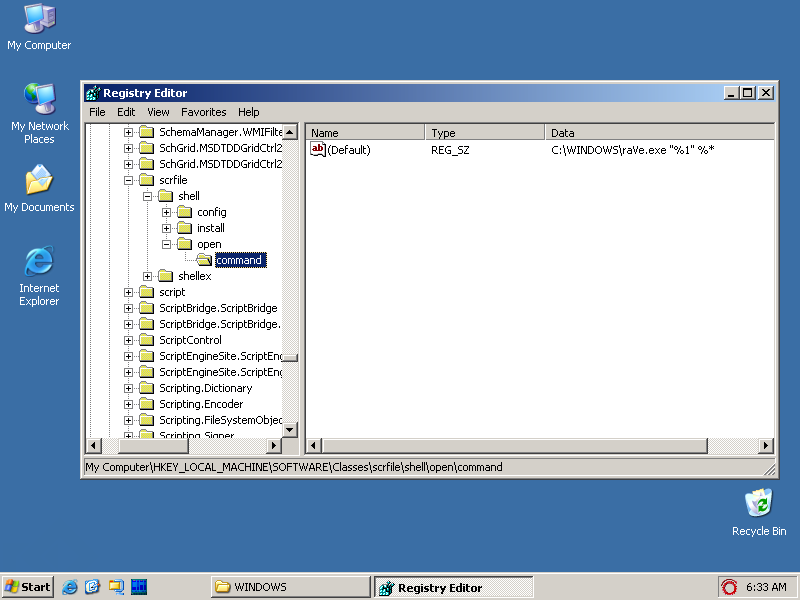800x600 pixels.
Task: Expand the ScriptControl key
Action: tap(129, 340)
